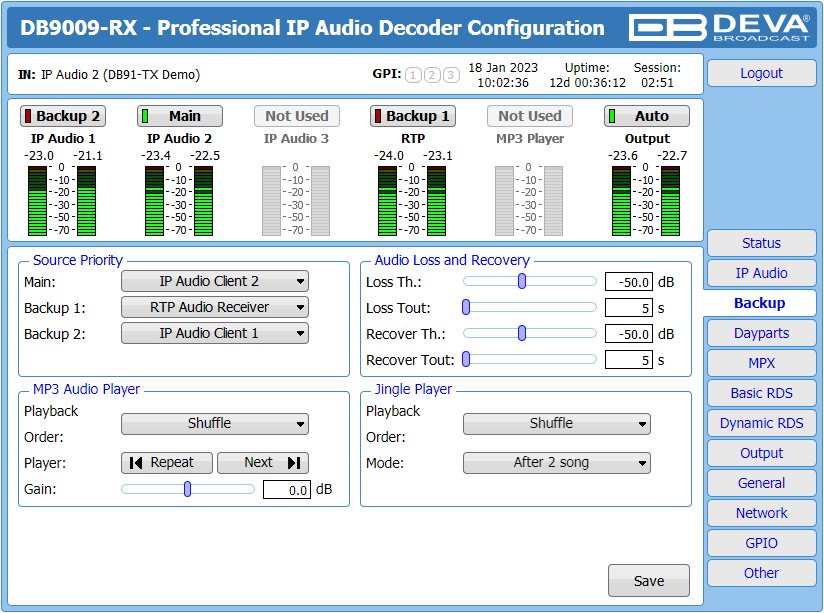Image resolution: width=824 pixels, height=613 pixels.
Task: Toggle the Auto output button
Action: tap(647, 116)
